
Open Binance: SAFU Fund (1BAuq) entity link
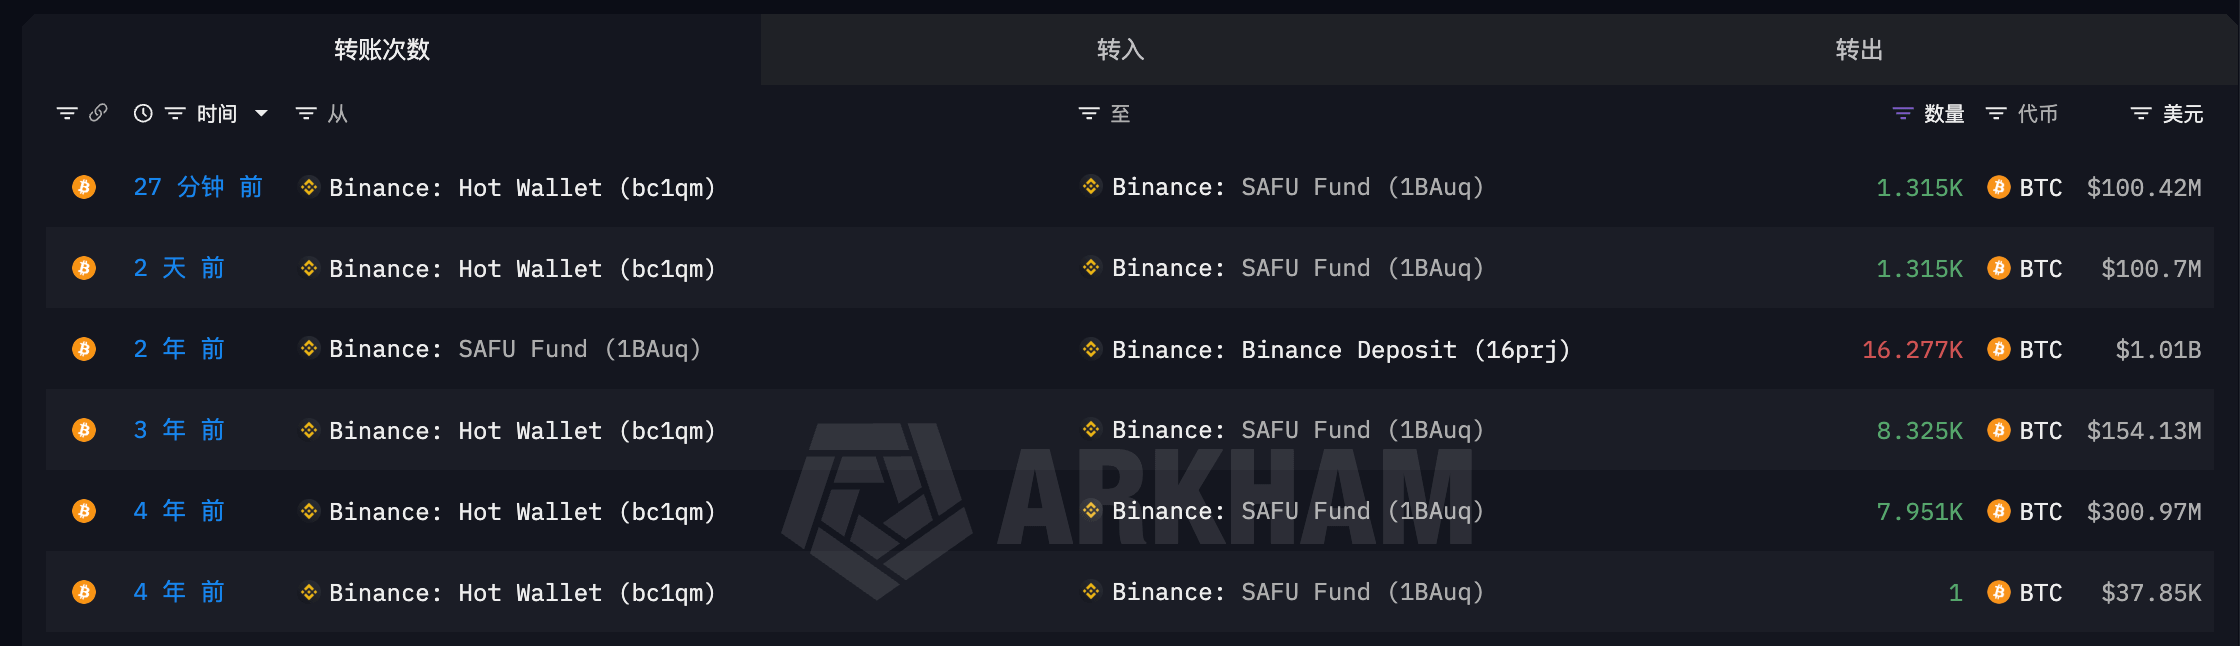[1294, 187]
